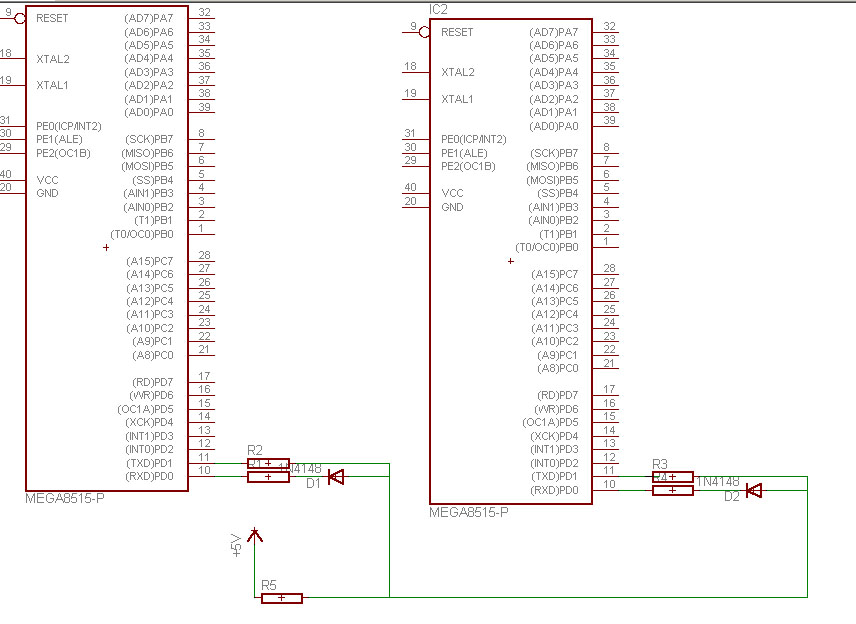The width and height of the screenshot is (856, 624).
Task: Click the R5 name label
Action: [x=269, y=585]
